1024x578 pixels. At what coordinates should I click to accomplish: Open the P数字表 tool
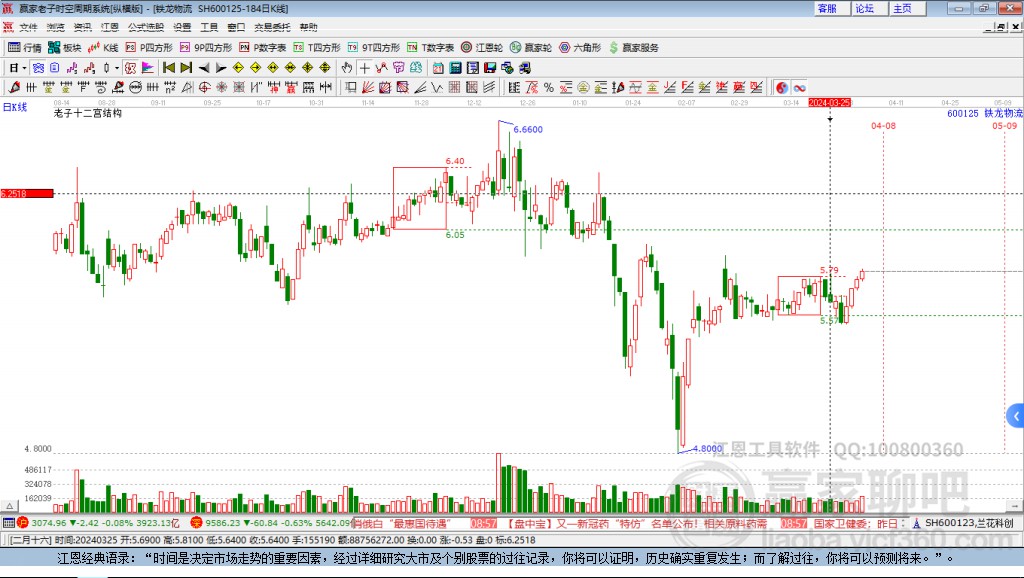coord(263,47)
